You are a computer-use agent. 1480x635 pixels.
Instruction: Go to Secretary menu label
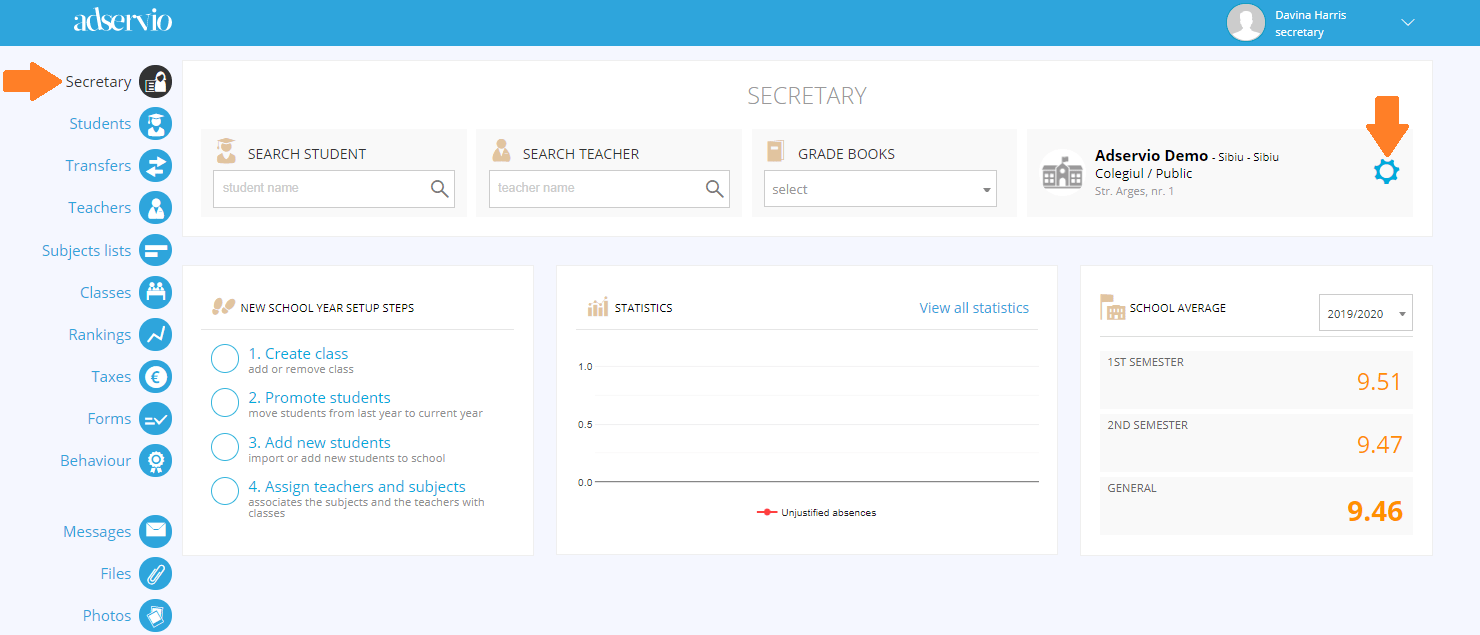98,82
